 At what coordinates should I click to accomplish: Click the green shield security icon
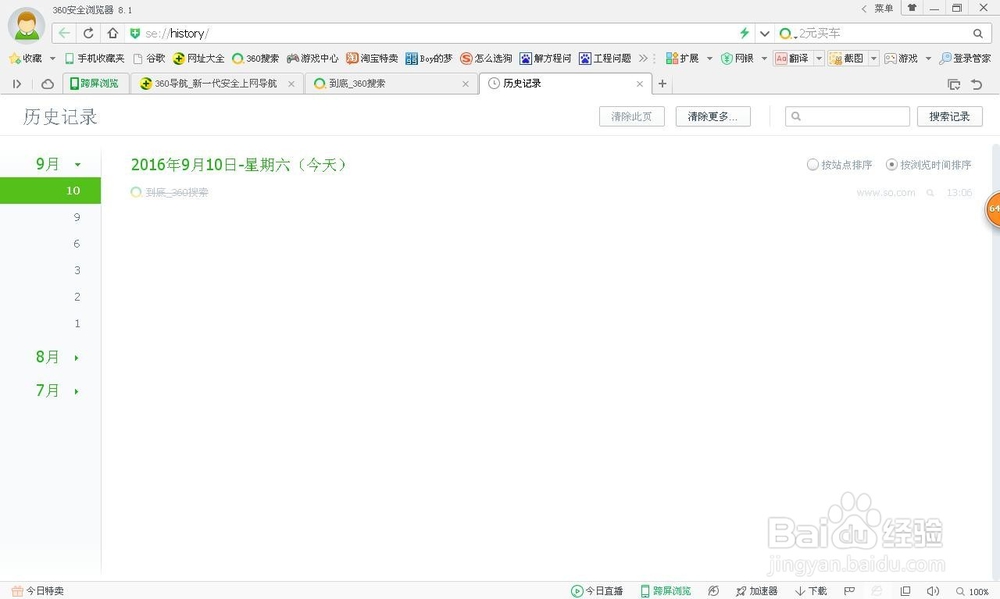coord(135,33)
